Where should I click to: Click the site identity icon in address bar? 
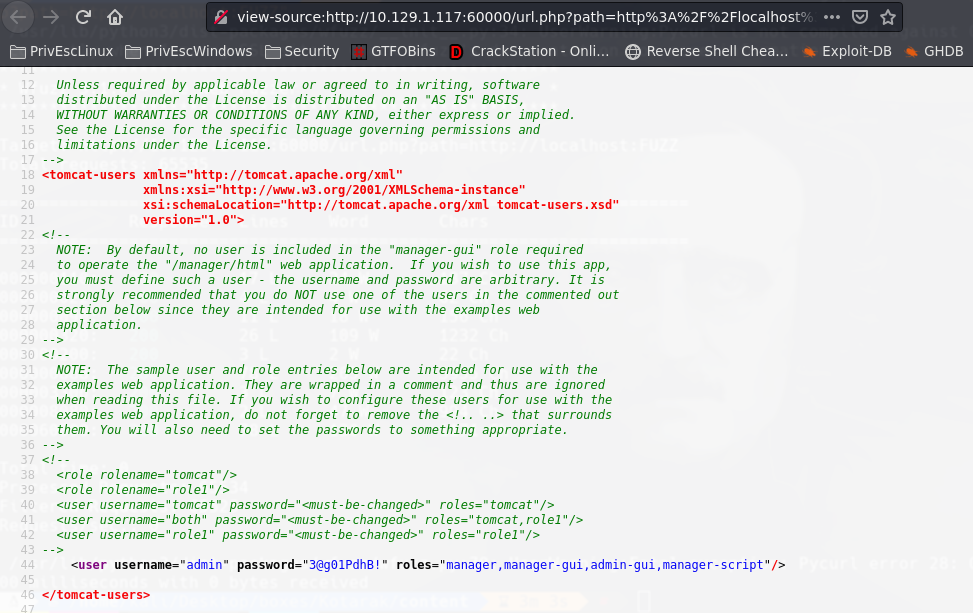click(219, 17)
